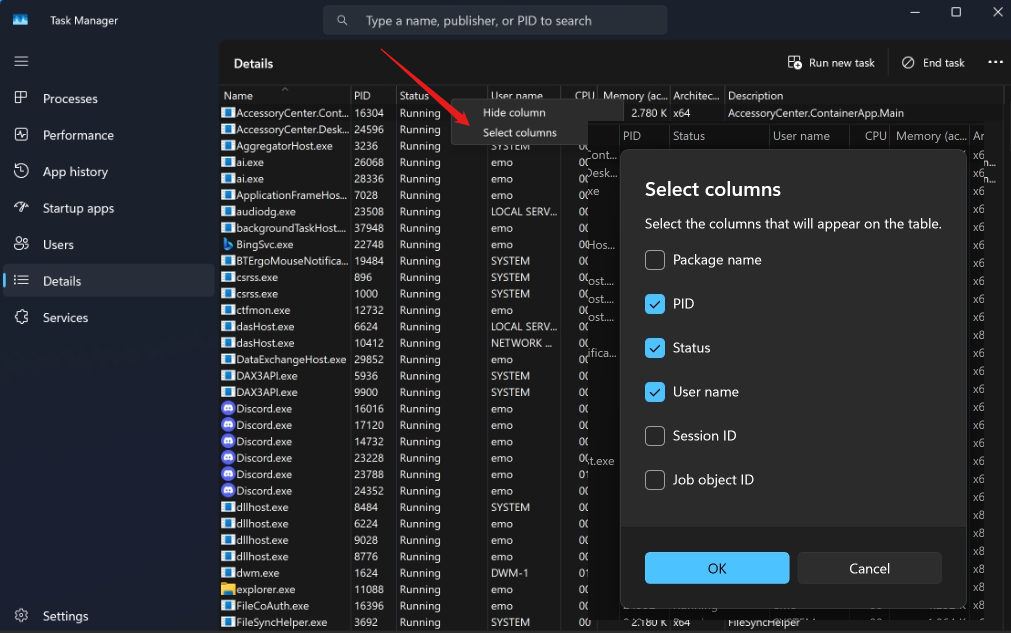Toggle the Job object ID checkbox
This screenshot has width=1011, height=633.
[x=655, y=480]
